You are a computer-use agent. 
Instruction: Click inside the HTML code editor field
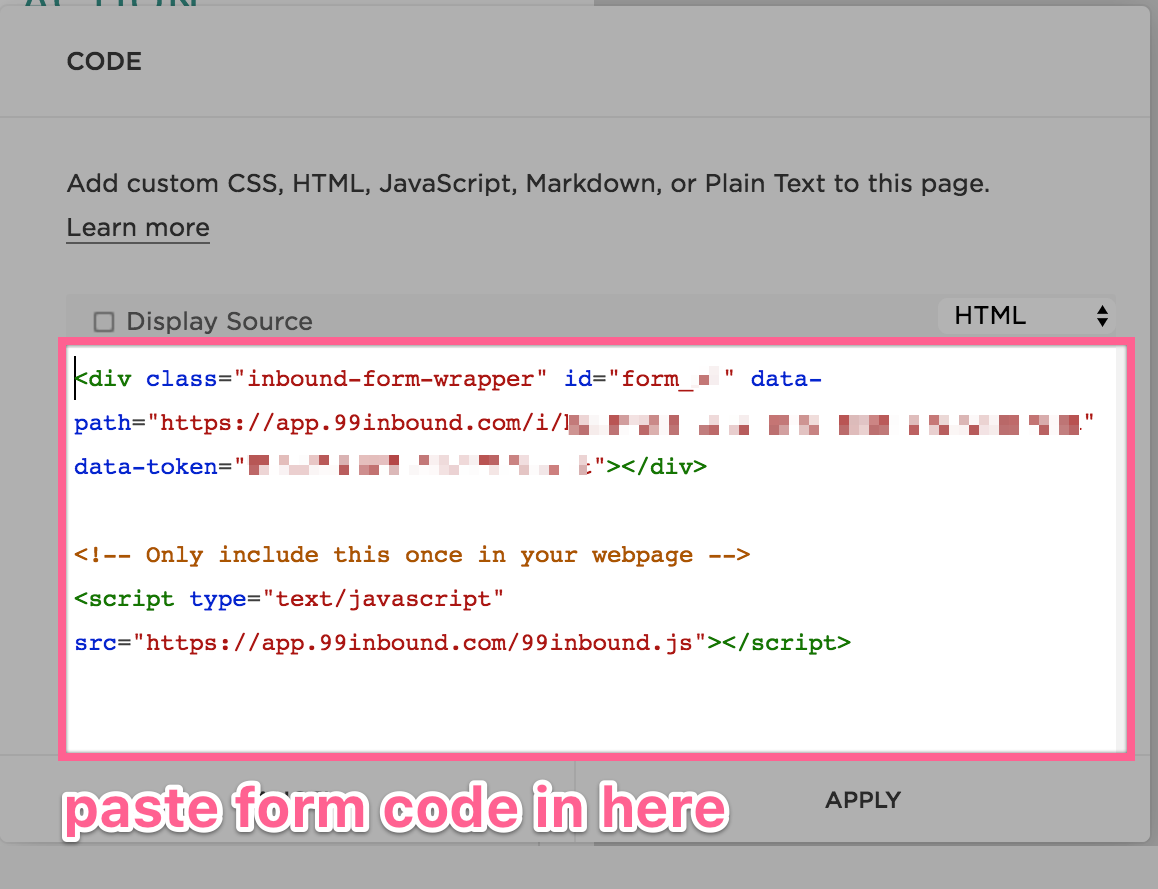click(596, 549)
